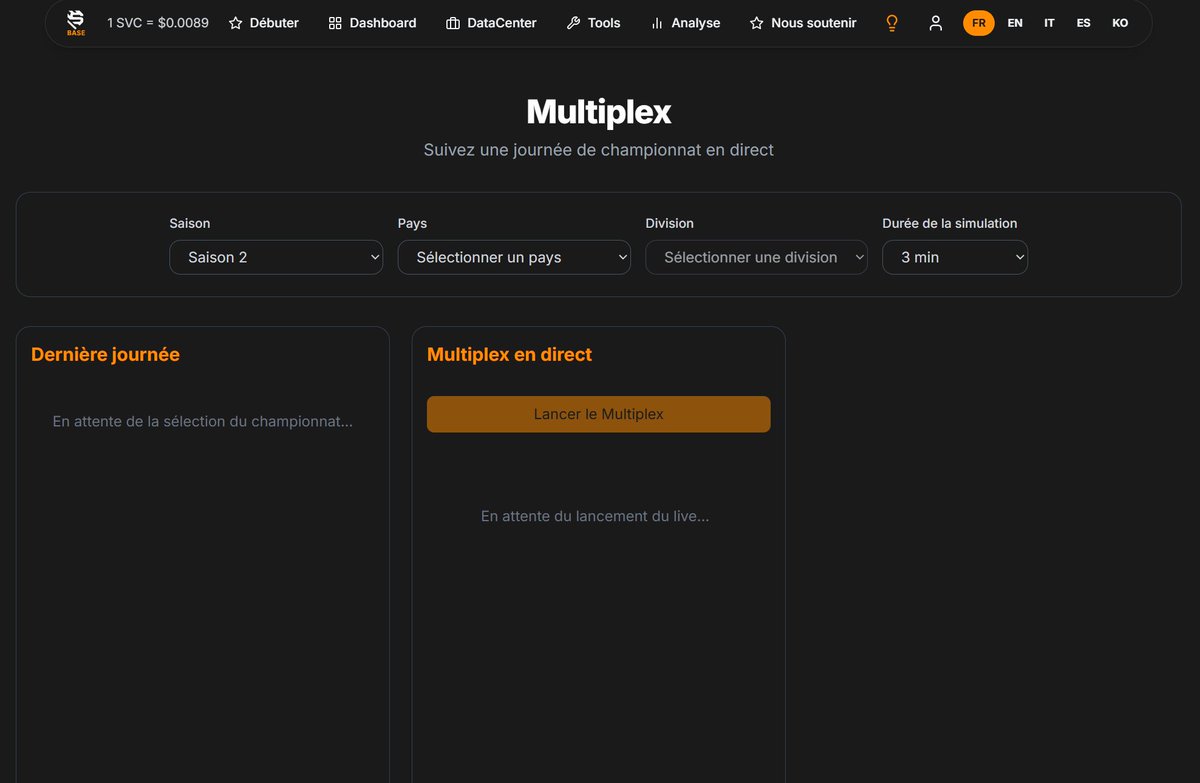Viewport: 1200px width, 783px height.
Task: Open the Tools menu
Action: pos(593,23)
